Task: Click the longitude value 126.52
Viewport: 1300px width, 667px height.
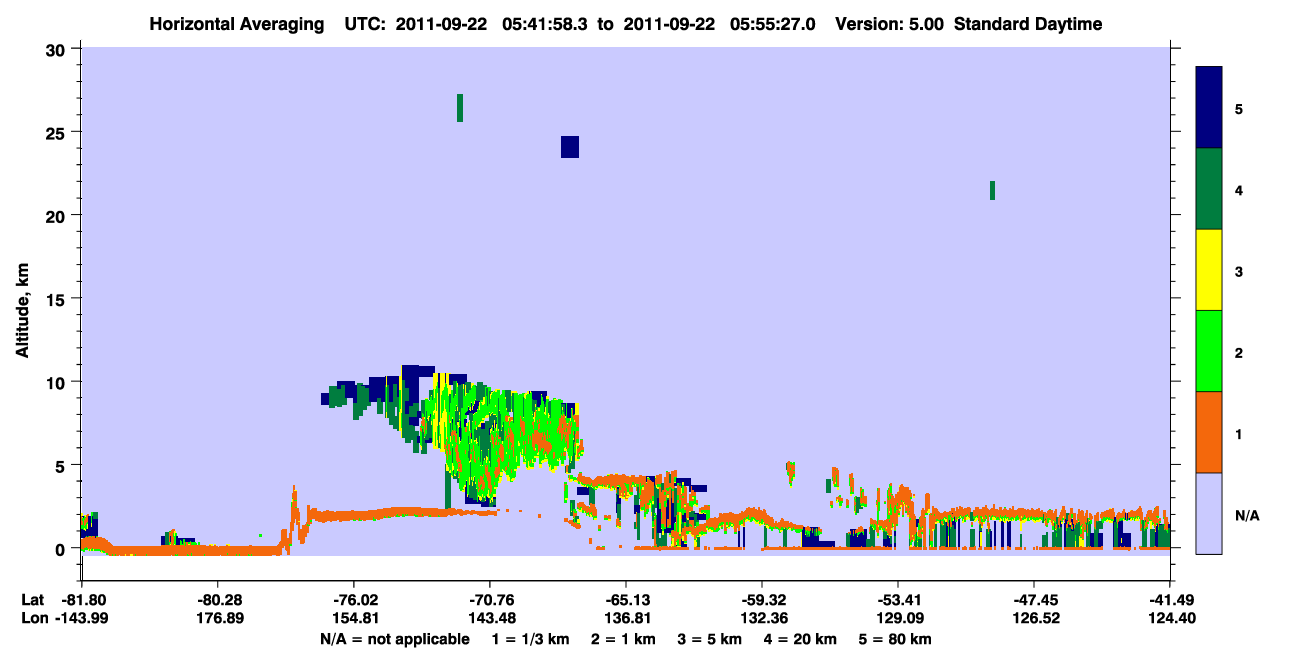Action: pos(1034,618)
